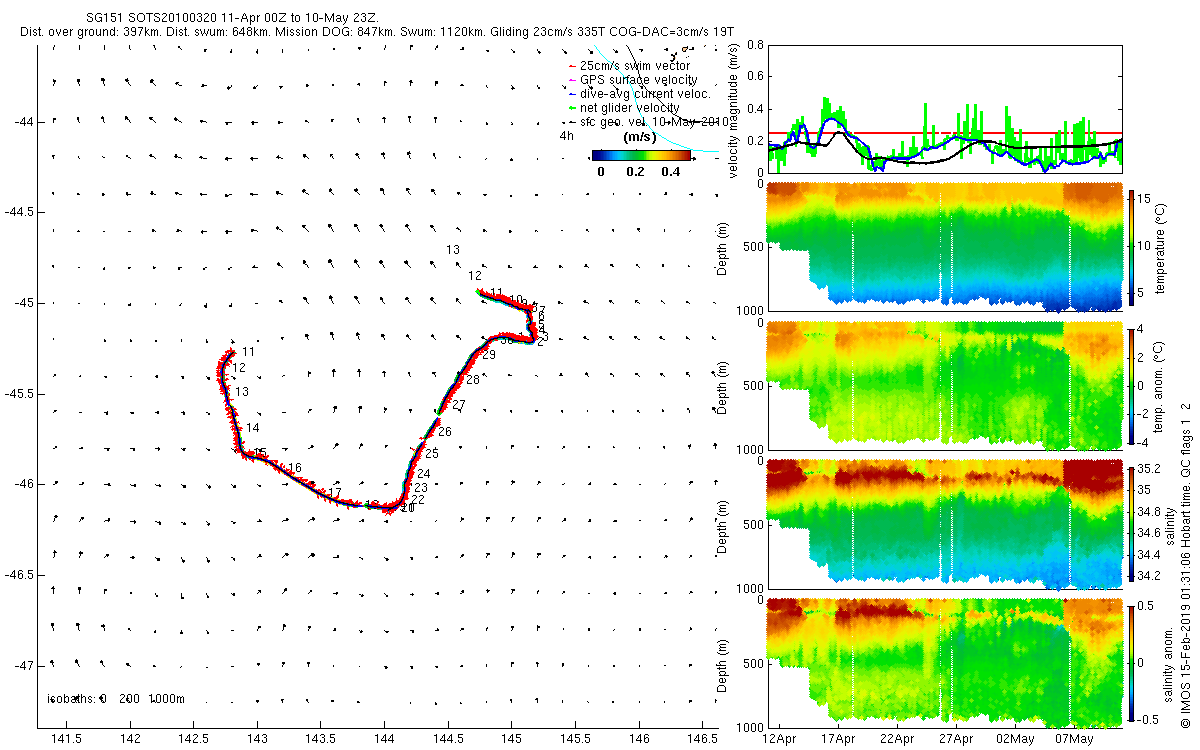Click day label 23 on the glider track

pyautogui.click(x=421, y=488)
